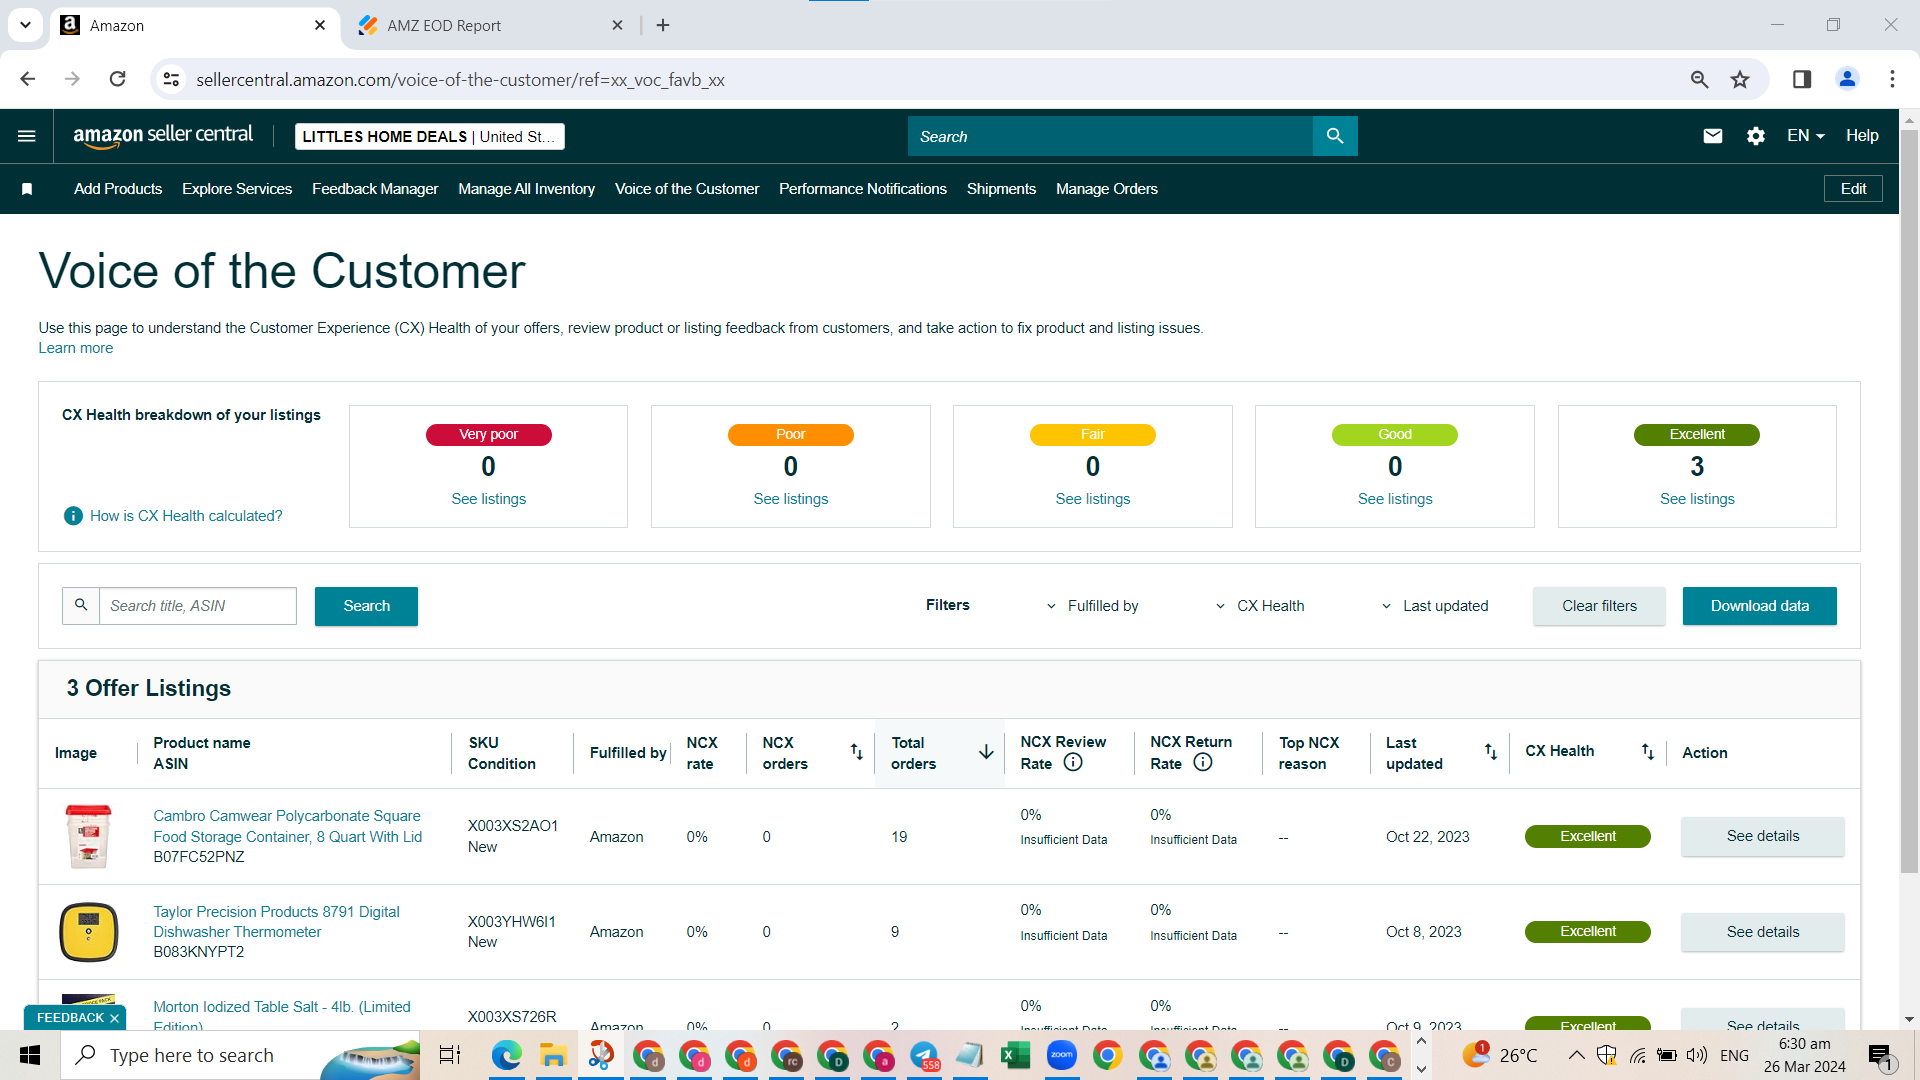Reload the page with the browser refresh icon

pyautogui.click(x=117, y=79)
